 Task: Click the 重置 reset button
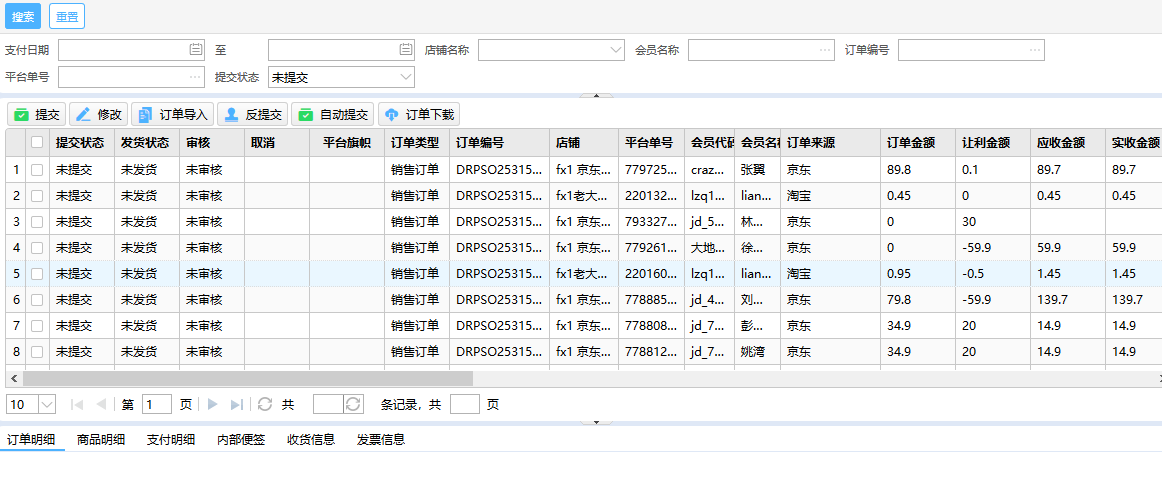[x=67, y=16]
